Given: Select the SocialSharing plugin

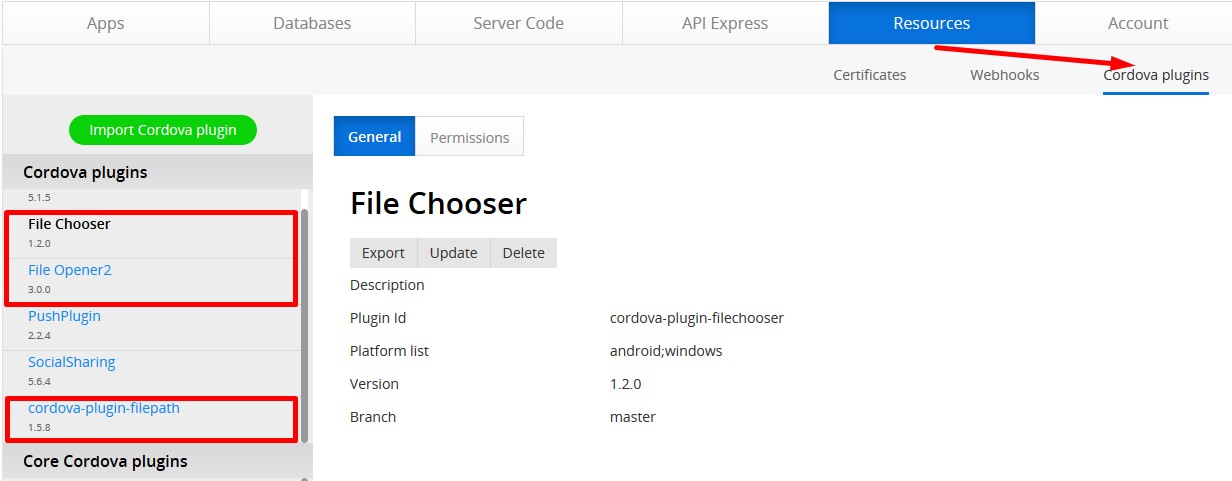Looking at the screenshot, I should [72, 362].
